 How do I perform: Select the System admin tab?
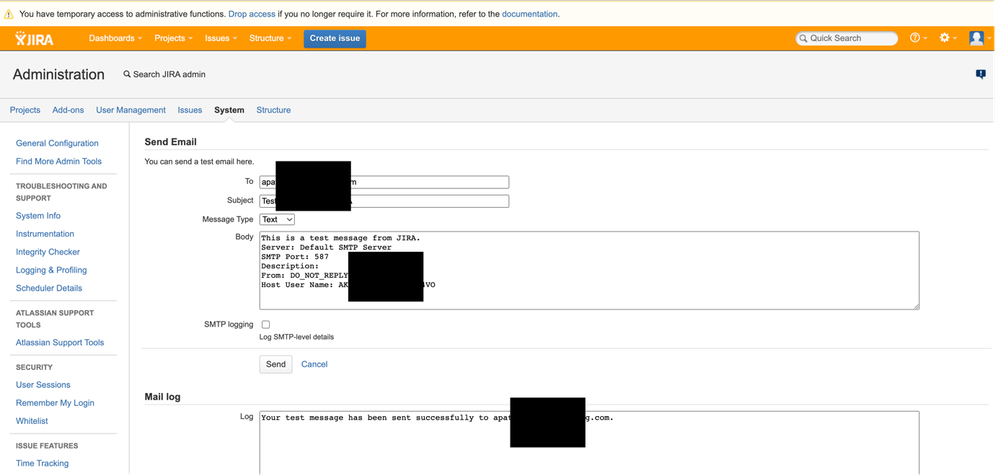pos(229,110)
